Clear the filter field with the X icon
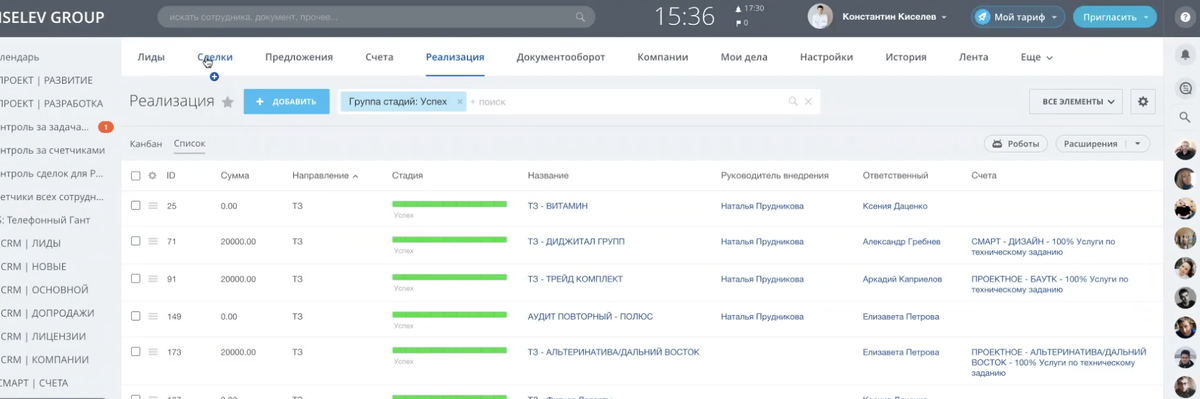1200x399 pixels. tap(808, 101)
